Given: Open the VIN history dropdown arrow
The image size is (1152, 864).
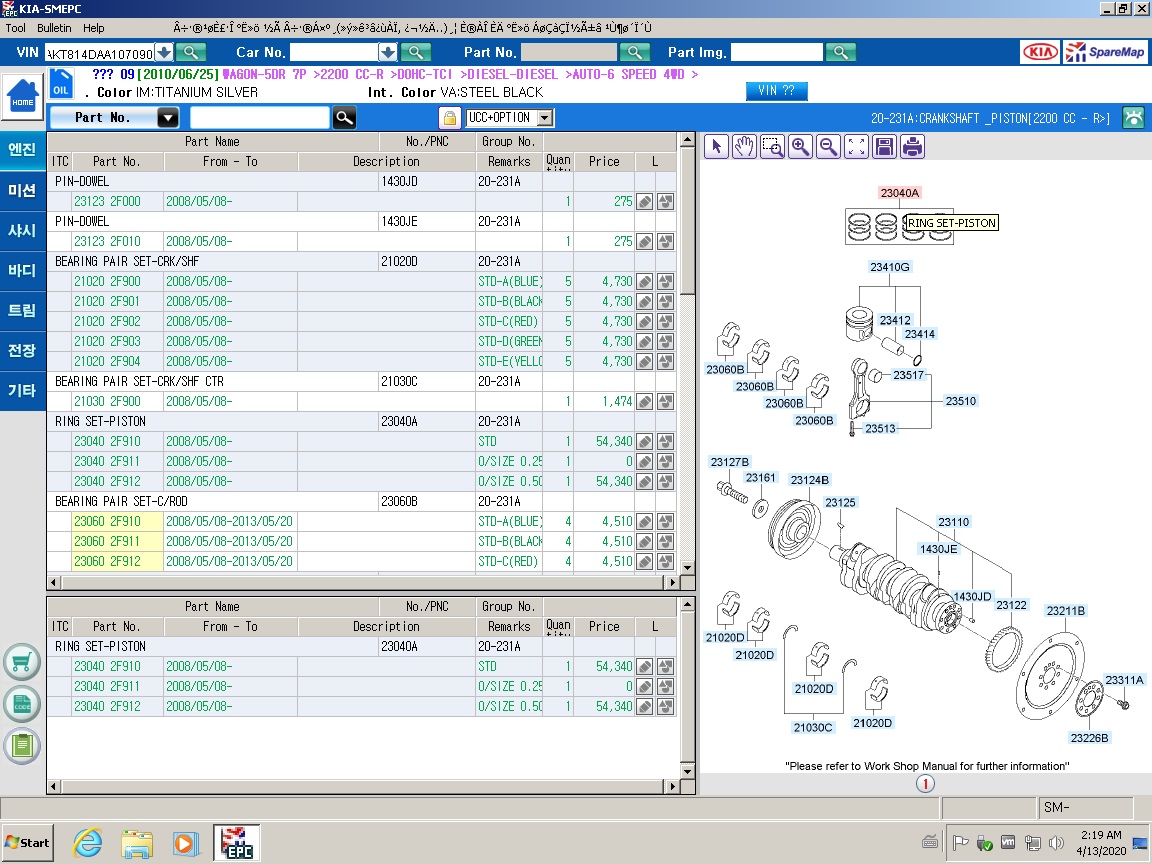Looking at the screenshot, I should (165, 52).
